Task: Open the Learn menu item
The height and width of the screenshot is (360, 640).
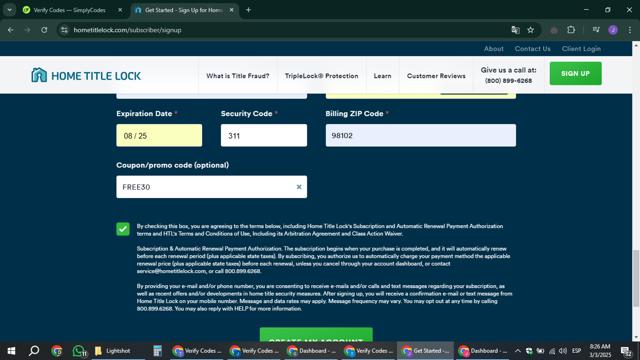Action: point(382,76)
